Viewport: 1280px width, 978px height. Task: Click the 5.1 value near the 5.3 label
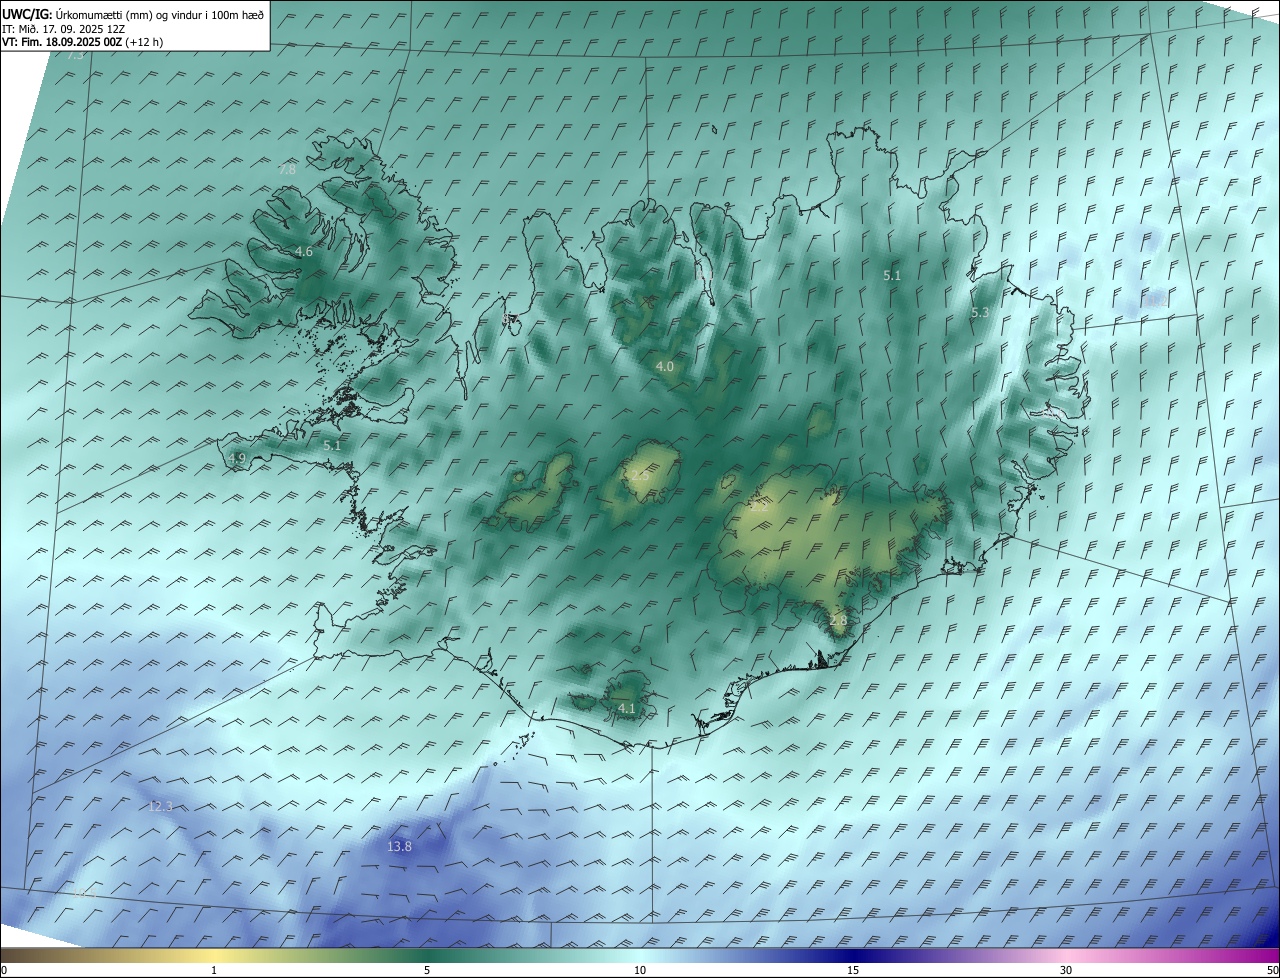click(892, 275)
